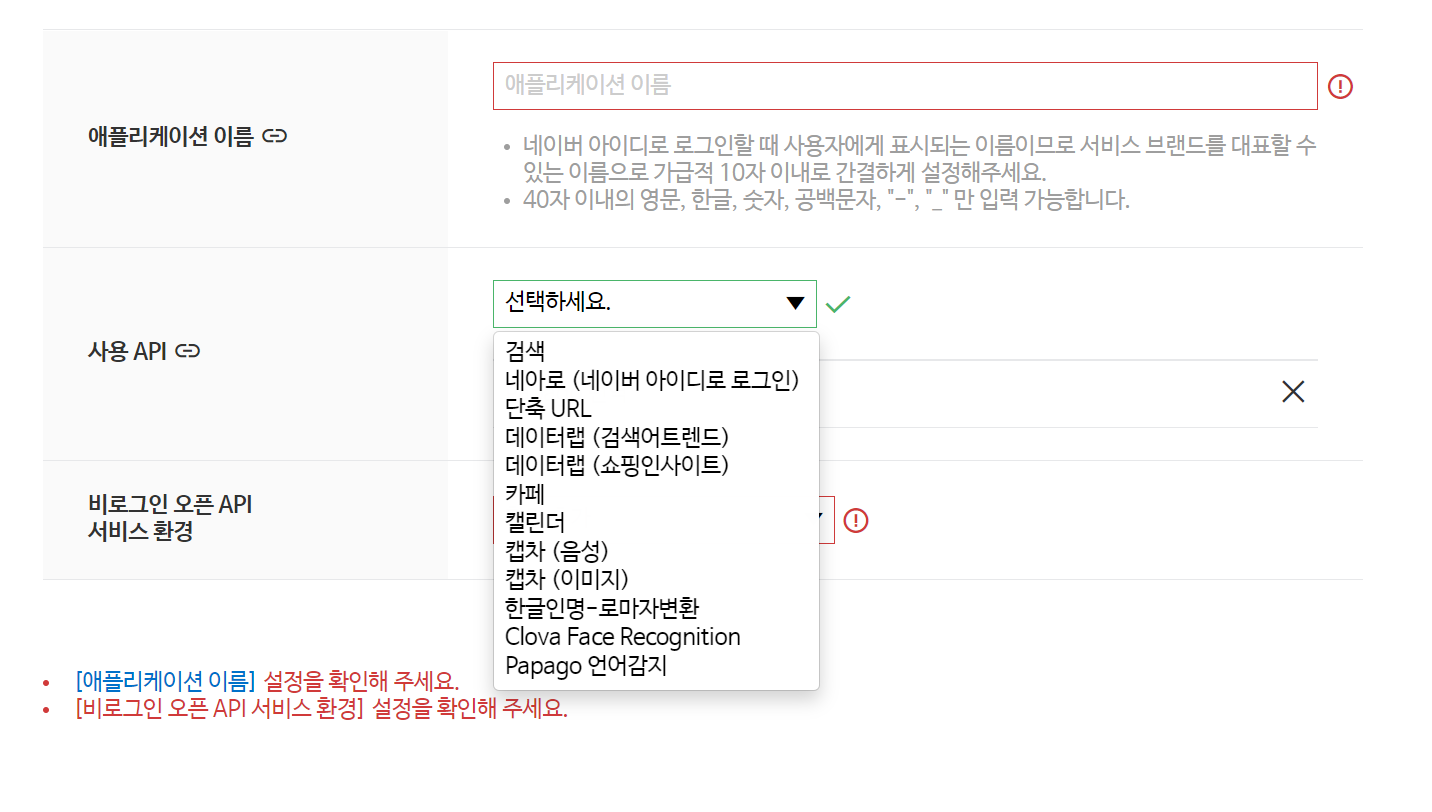This screenshot has height=812, width=1432.
Task: Choose Papago 언어감지 option
Action: [586, 665]
